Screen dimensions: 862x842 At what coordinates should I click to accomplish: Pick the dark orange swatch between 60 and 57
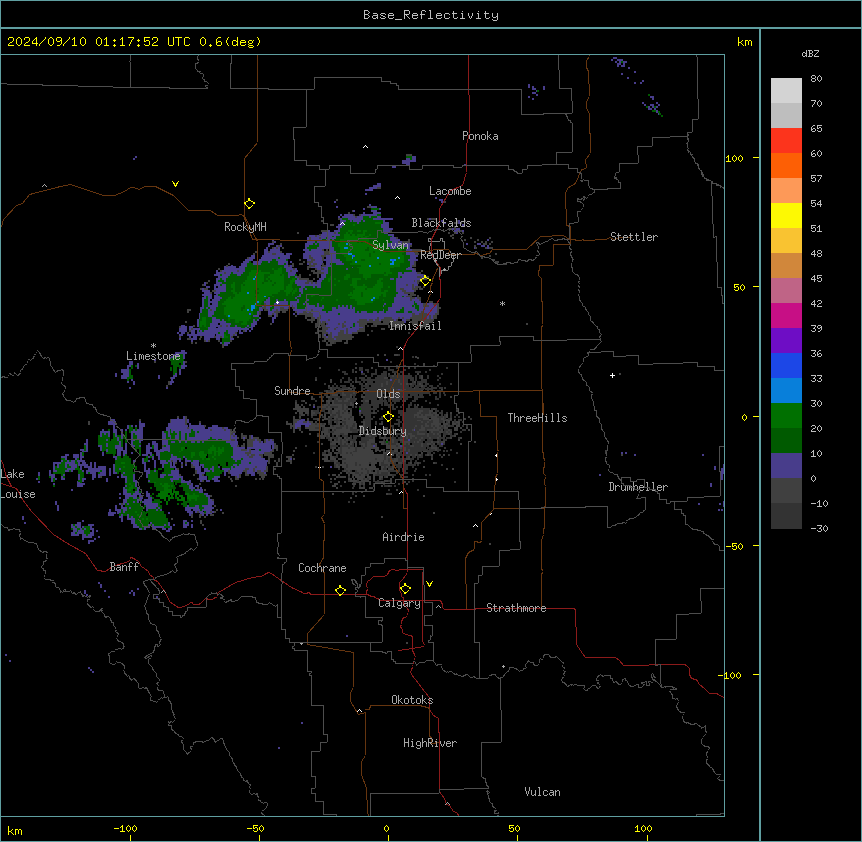(x=786, y=165)
